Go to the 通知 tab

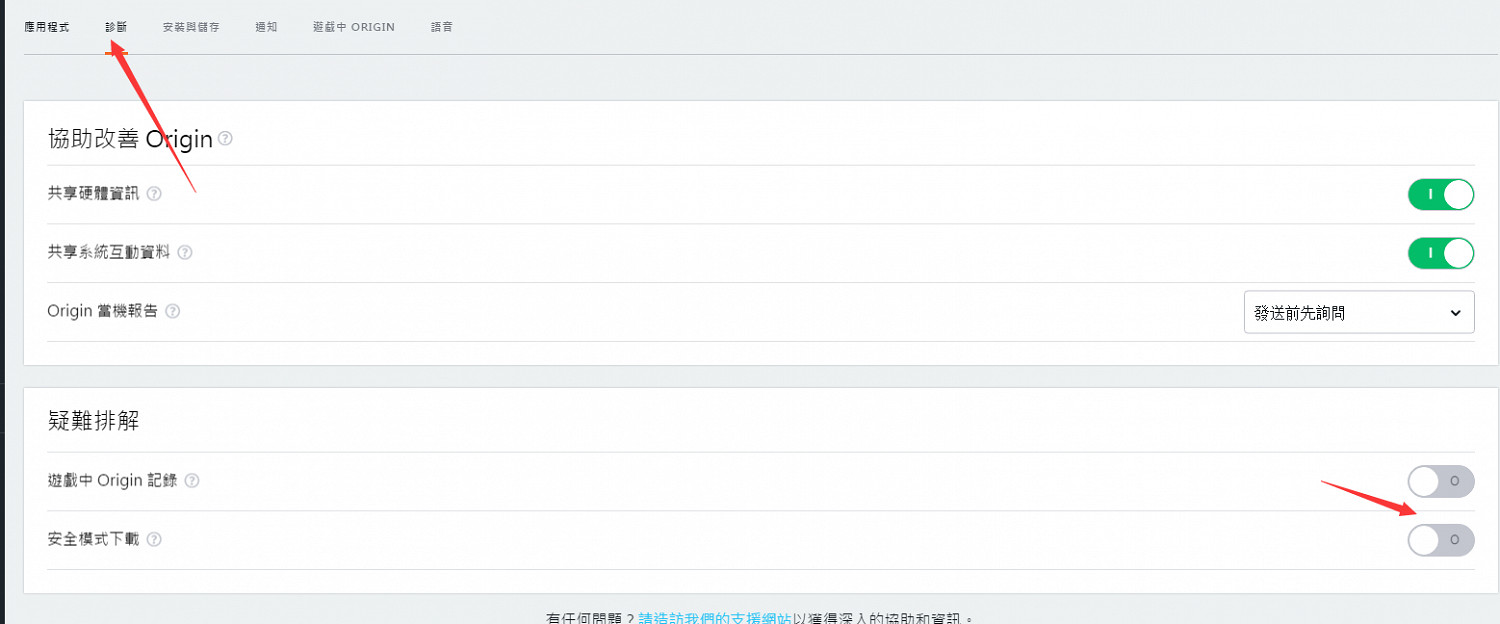pos(266,27)
